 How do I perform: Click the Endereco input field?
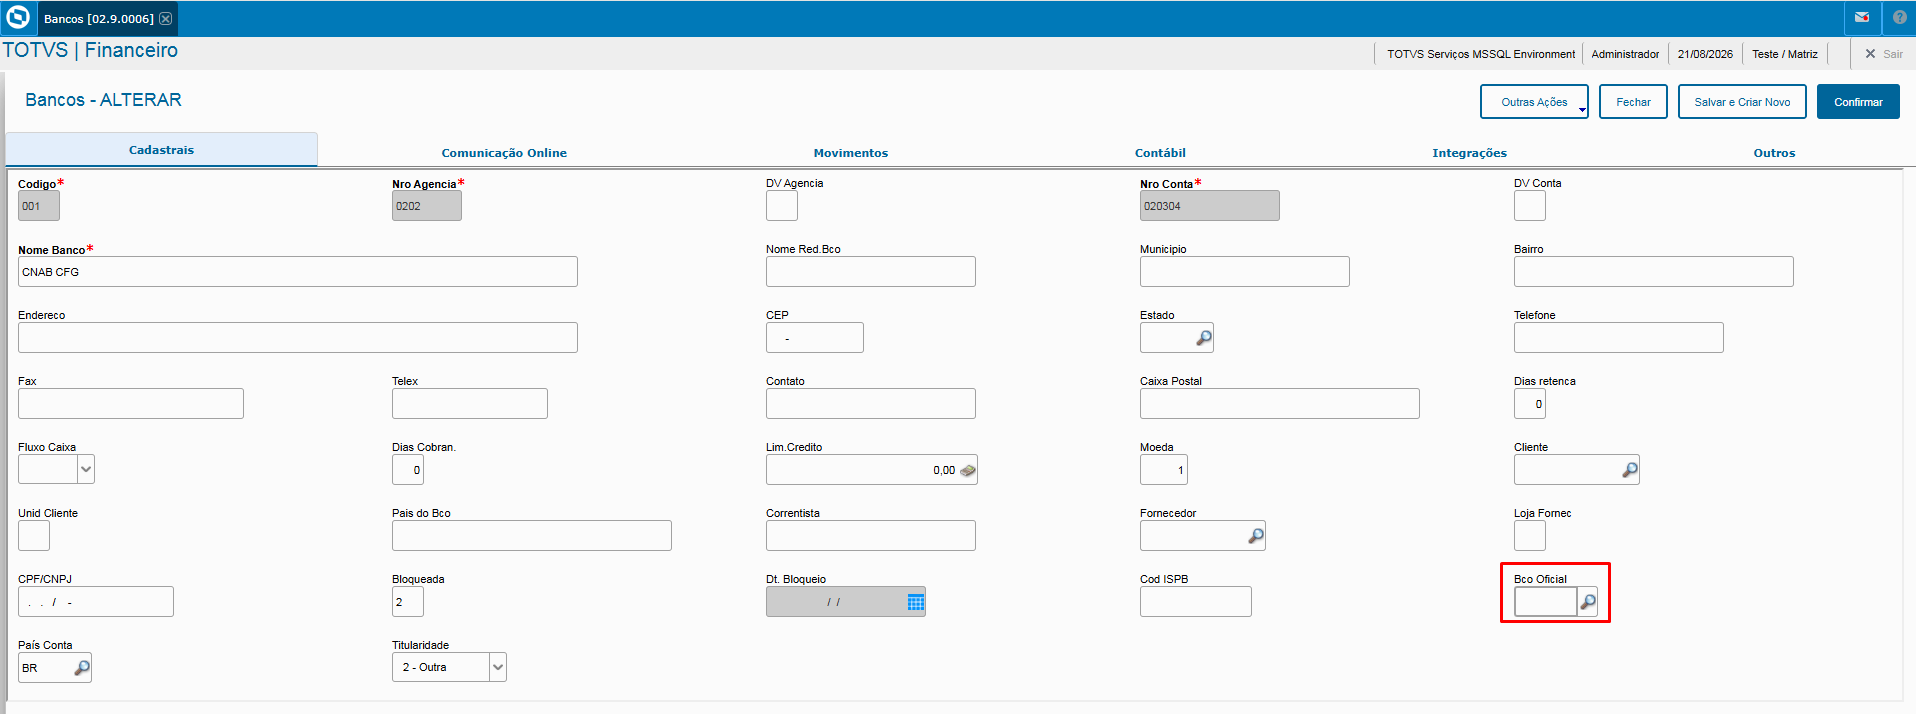298,338
